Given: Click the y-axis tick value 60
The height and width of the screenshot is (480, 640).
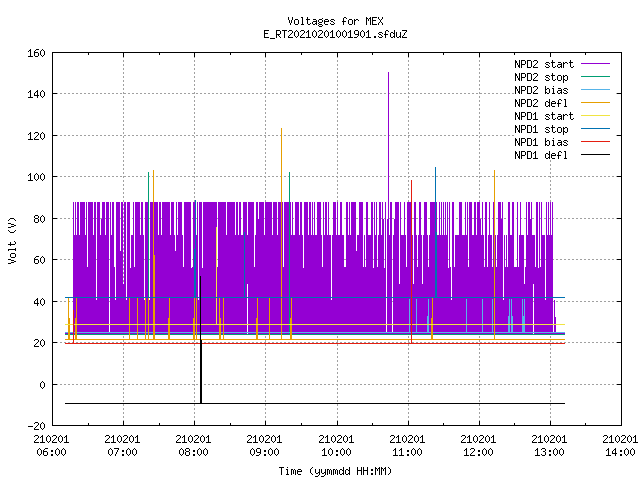Looking at the screenshot, I should click(x=39, y=260).
